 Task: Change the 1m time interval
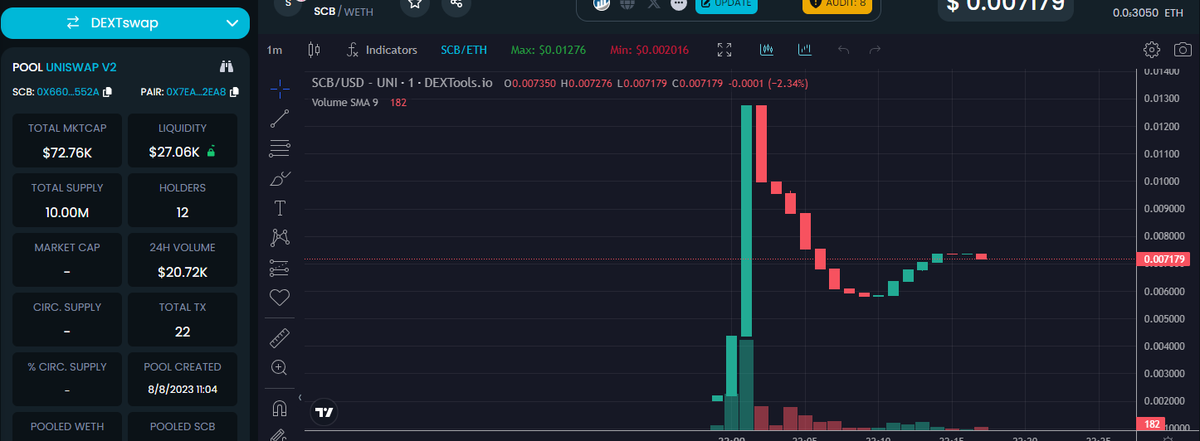click(275, 49)
